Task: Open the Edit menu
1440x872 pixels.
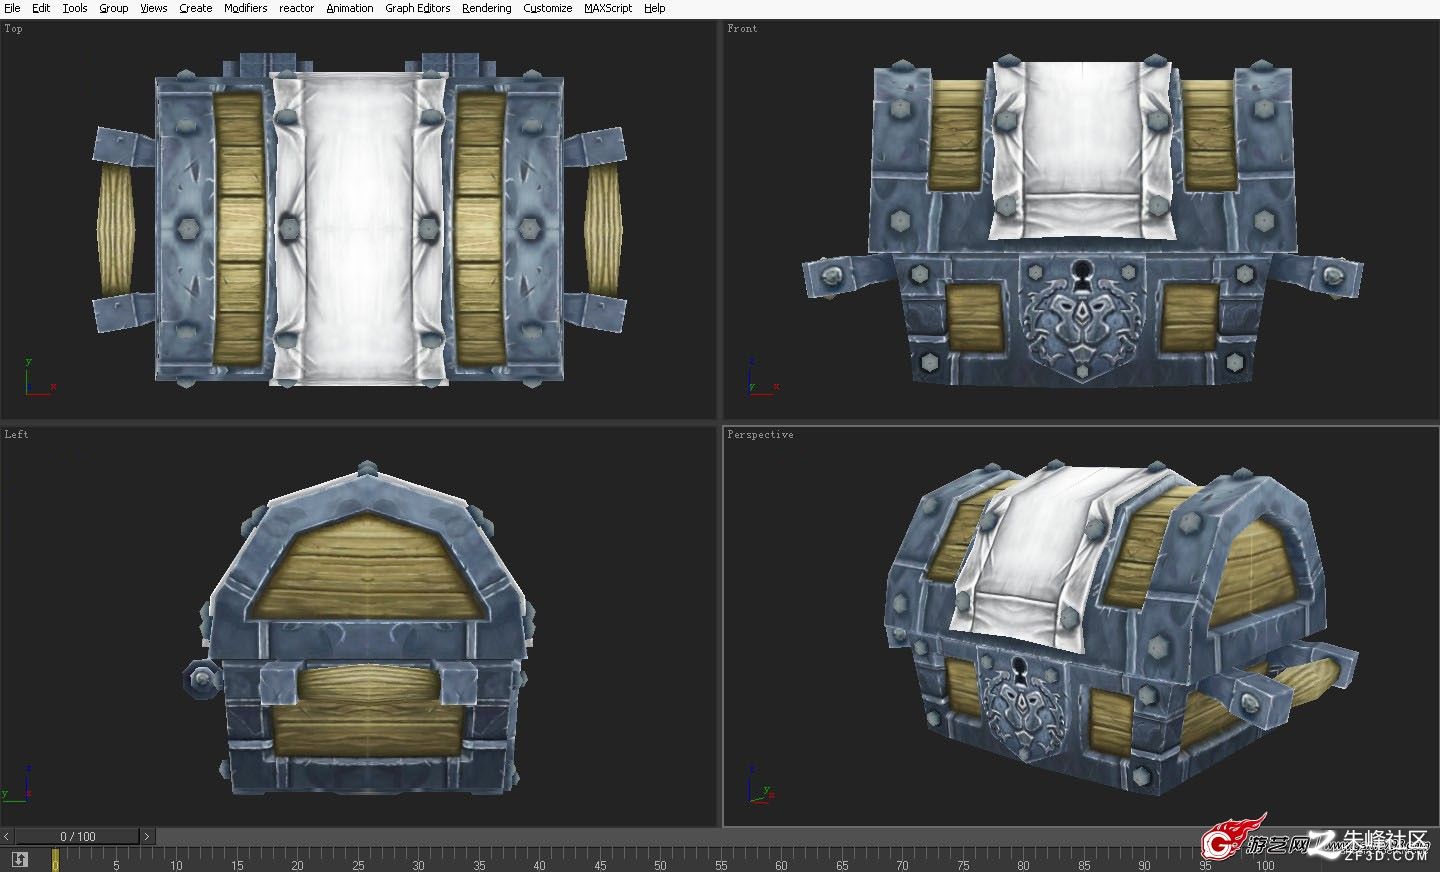Action: click(41, 8)
